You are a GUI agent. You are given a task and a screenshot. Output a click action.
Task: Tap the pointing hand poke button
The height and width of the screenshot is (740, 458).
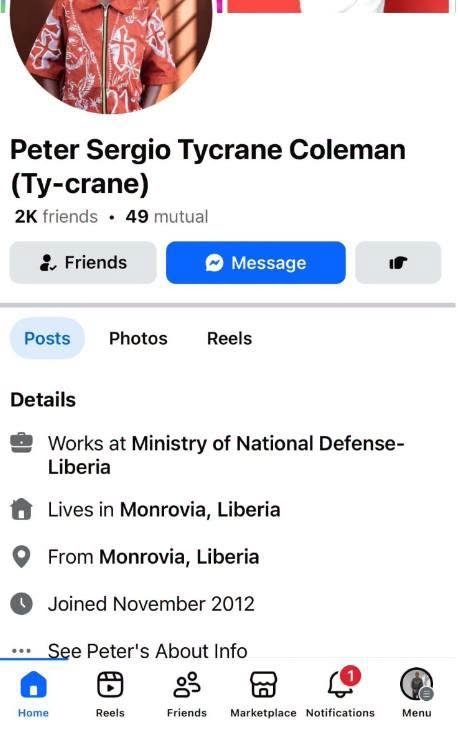[x=398, y=262]
